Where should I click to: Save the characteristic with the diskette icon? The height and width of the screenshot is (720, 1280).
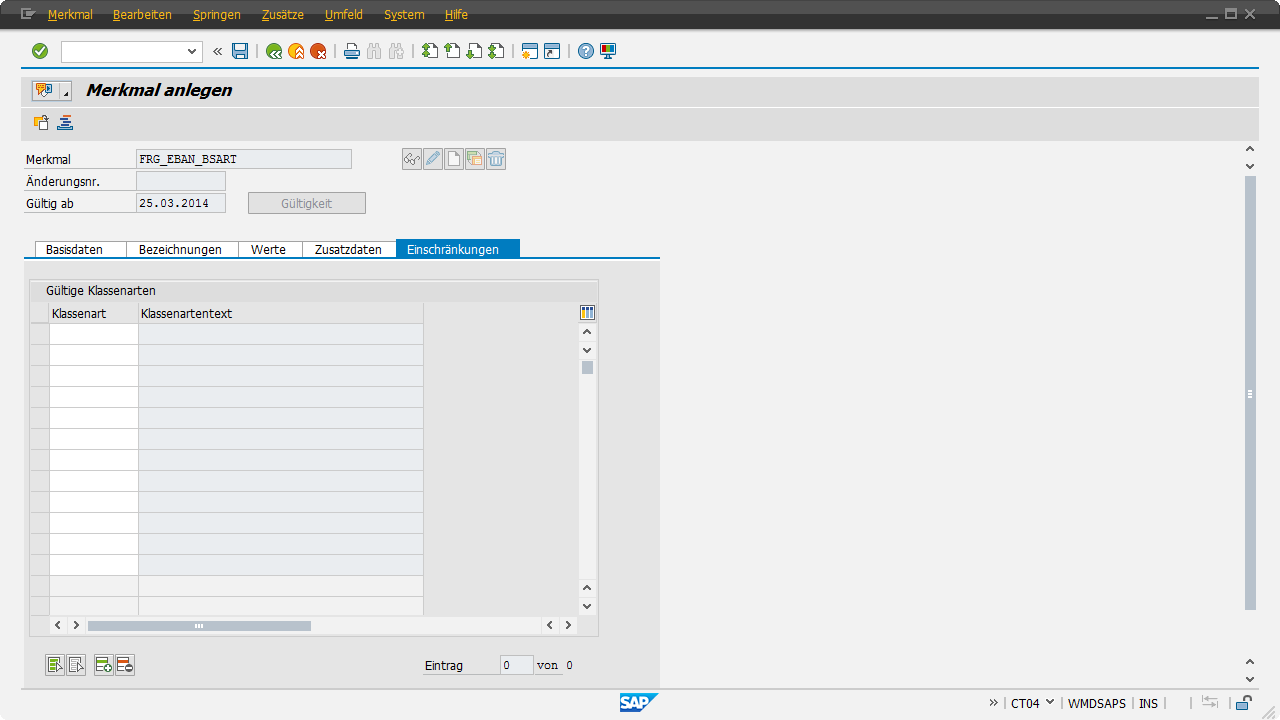(x=240, y=51)
